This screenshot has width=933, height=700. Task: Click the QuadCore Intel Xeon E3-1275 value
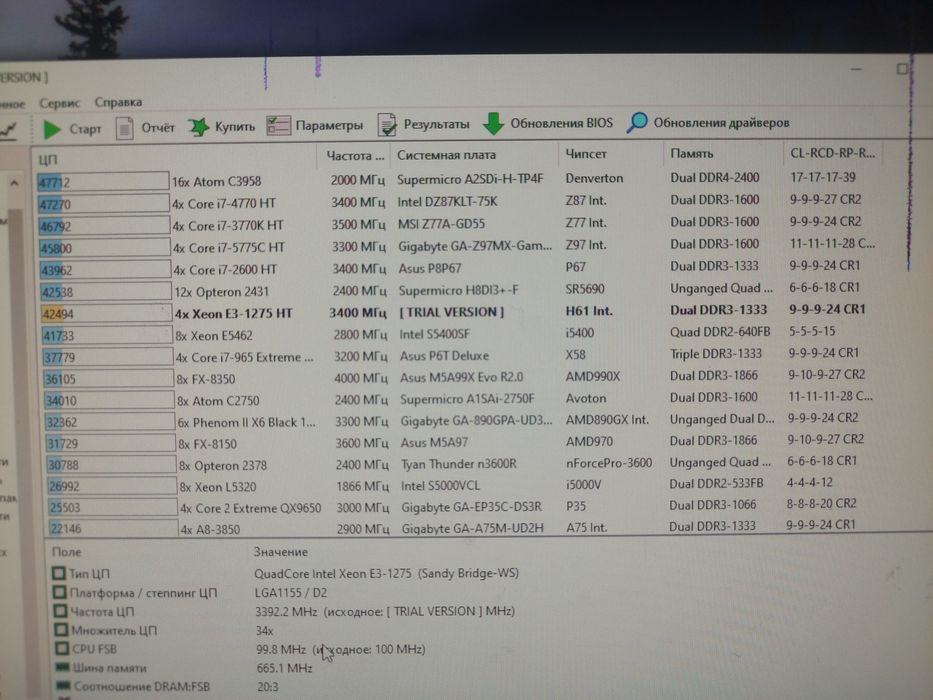[x=387, y=573]
